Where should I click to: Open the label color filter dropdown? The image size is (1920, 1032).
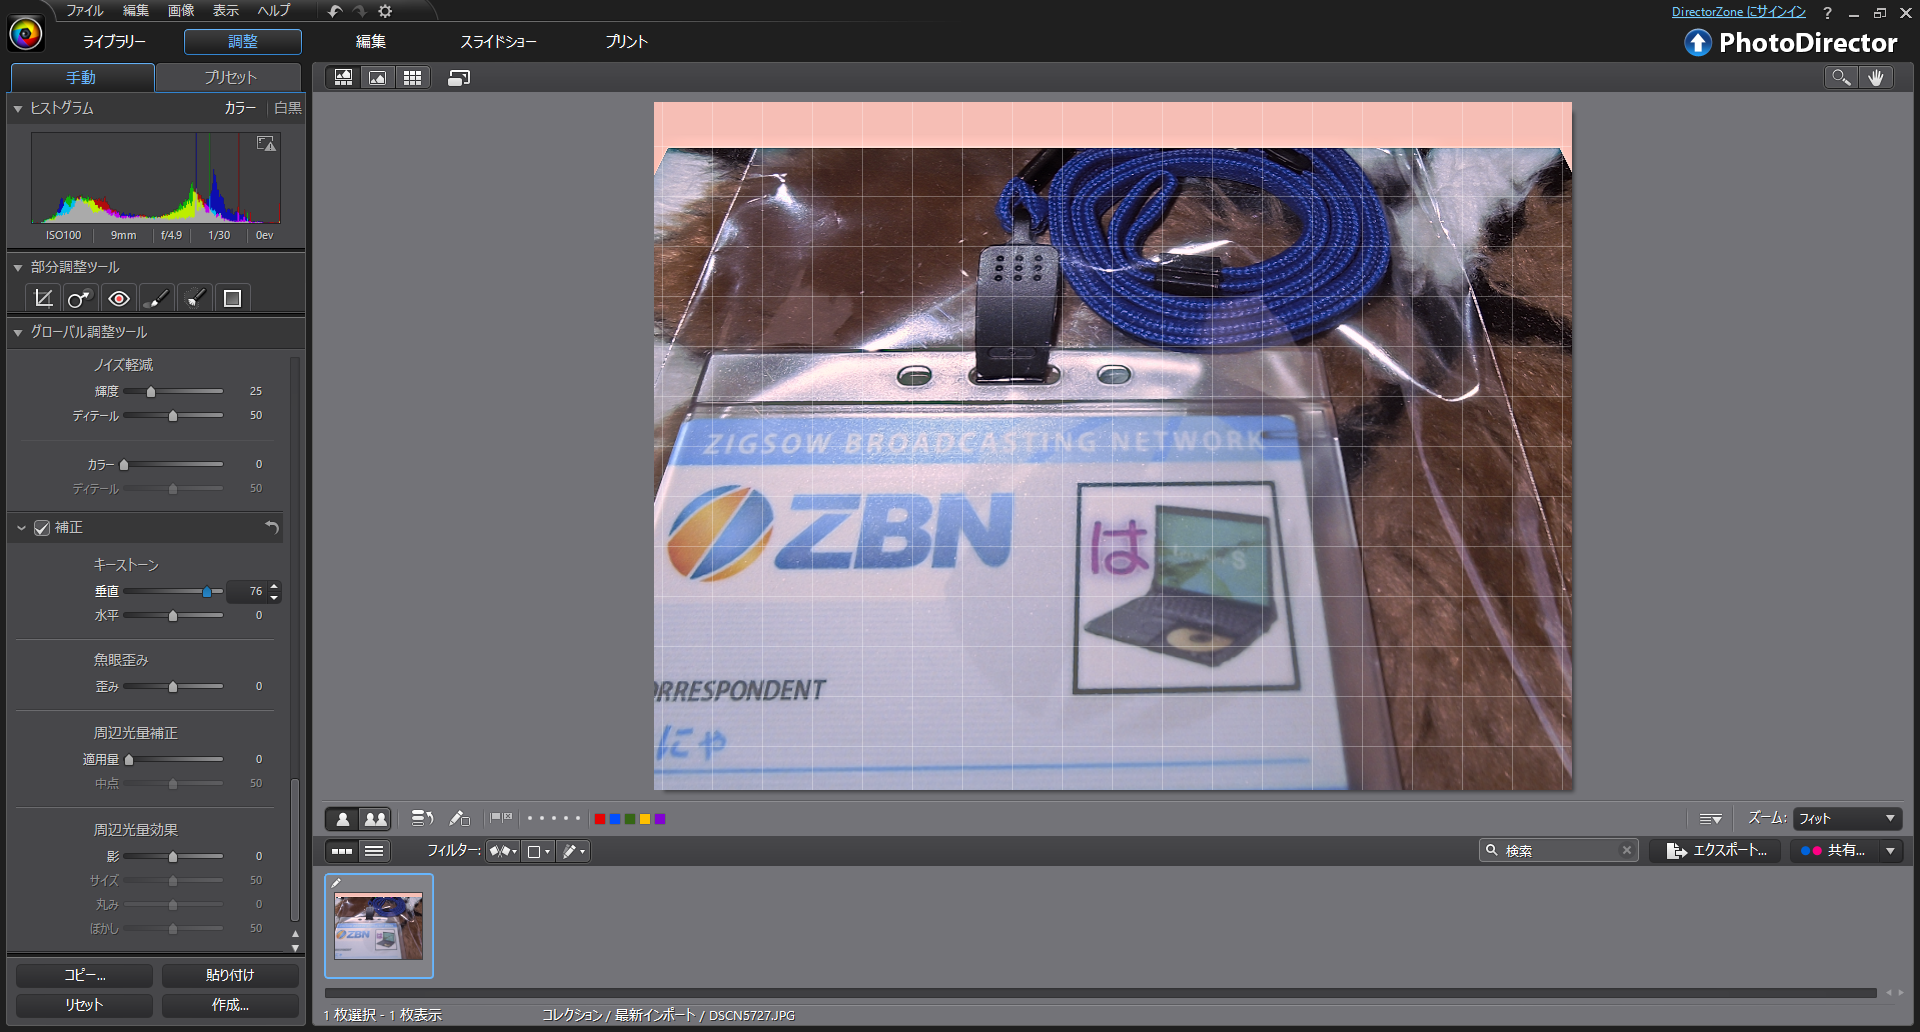pos(539,851)
